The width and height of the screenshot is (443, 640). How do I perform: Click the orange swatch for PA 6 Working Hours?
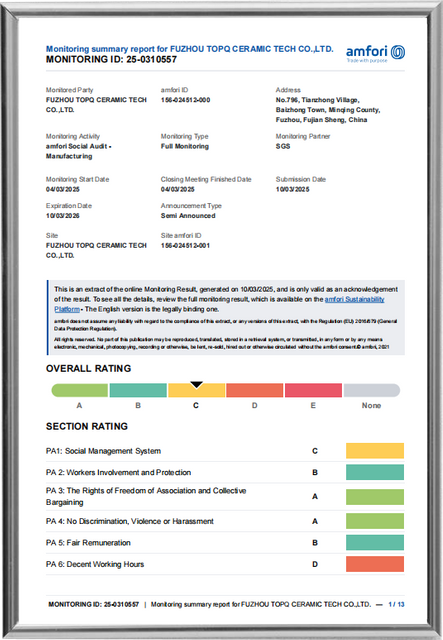click(375, 564)
